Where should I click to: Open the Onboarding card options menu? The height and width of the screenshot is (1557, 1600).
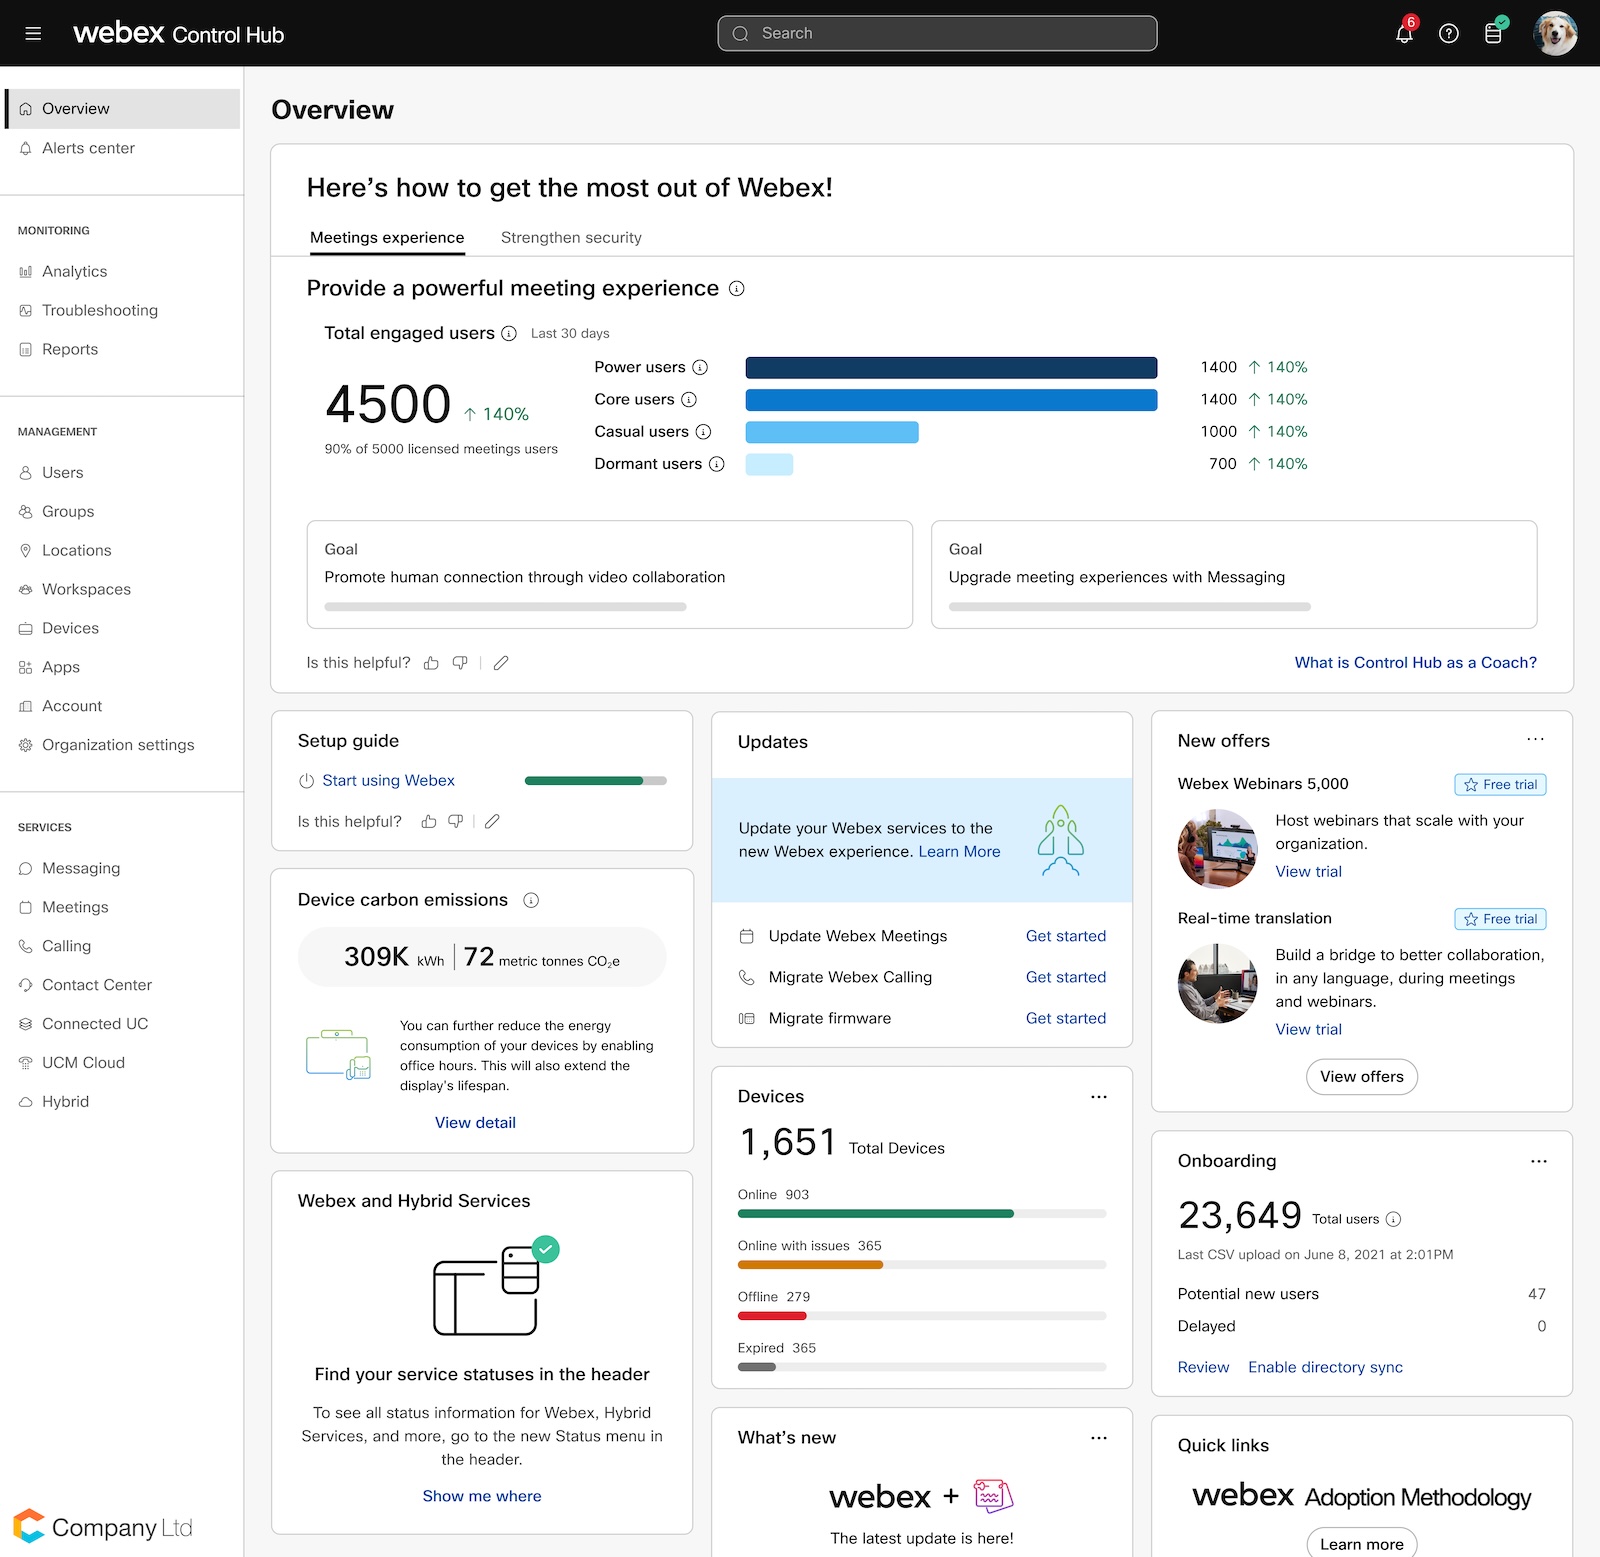coord(1538,1161)
